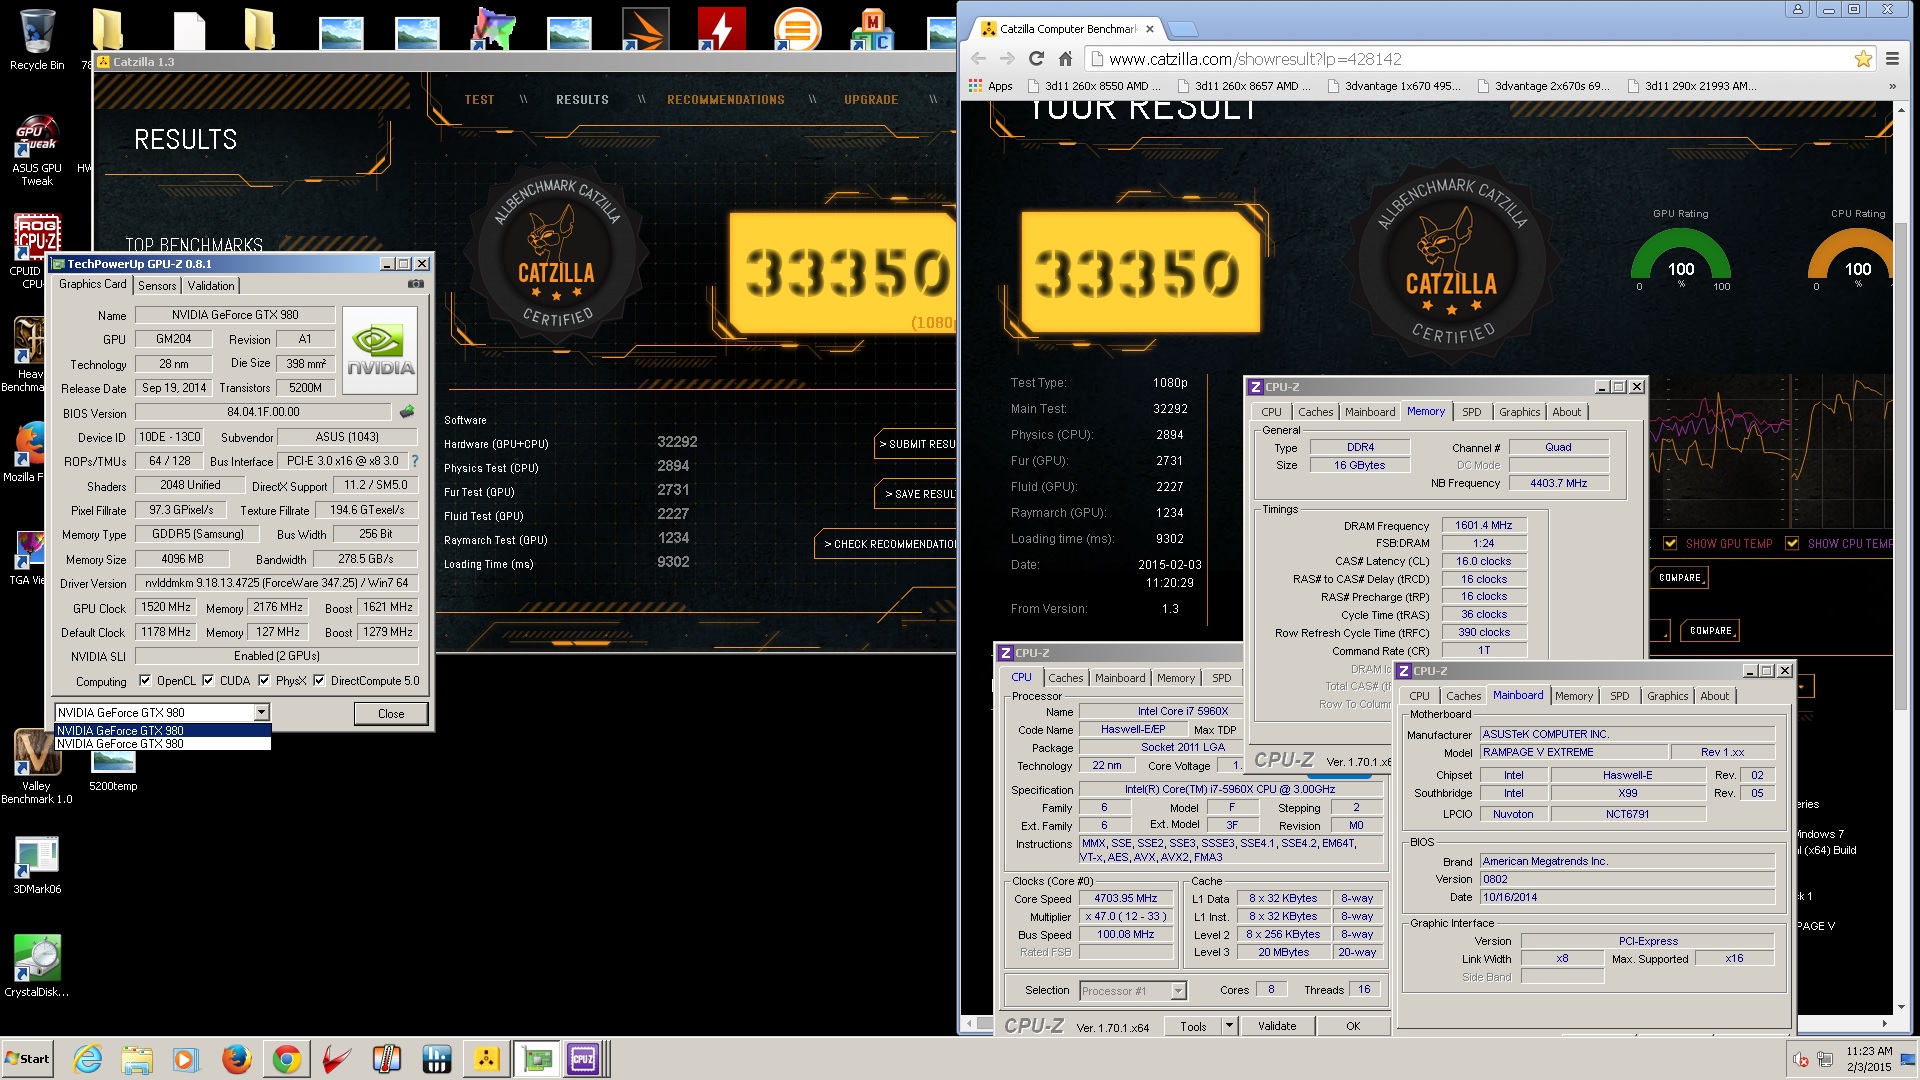Screen dimensions: 1920x1080
Task: Bookmark this page with the star icon
Action: [x=1863, y=59]
